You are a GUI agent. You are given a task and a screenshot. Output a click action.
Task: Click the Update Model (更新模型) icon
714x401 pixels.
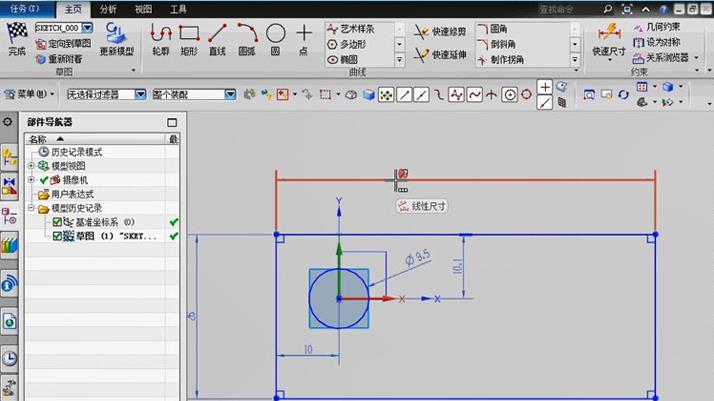(x=116, y=35)
